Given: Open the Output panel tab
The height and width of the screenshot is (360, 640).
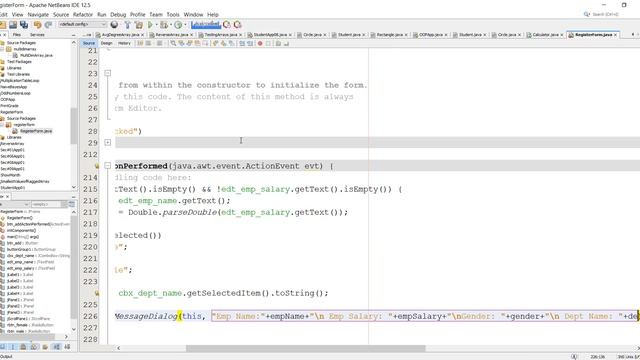Looking at the screenshot, I should click(x=6, y=357).
